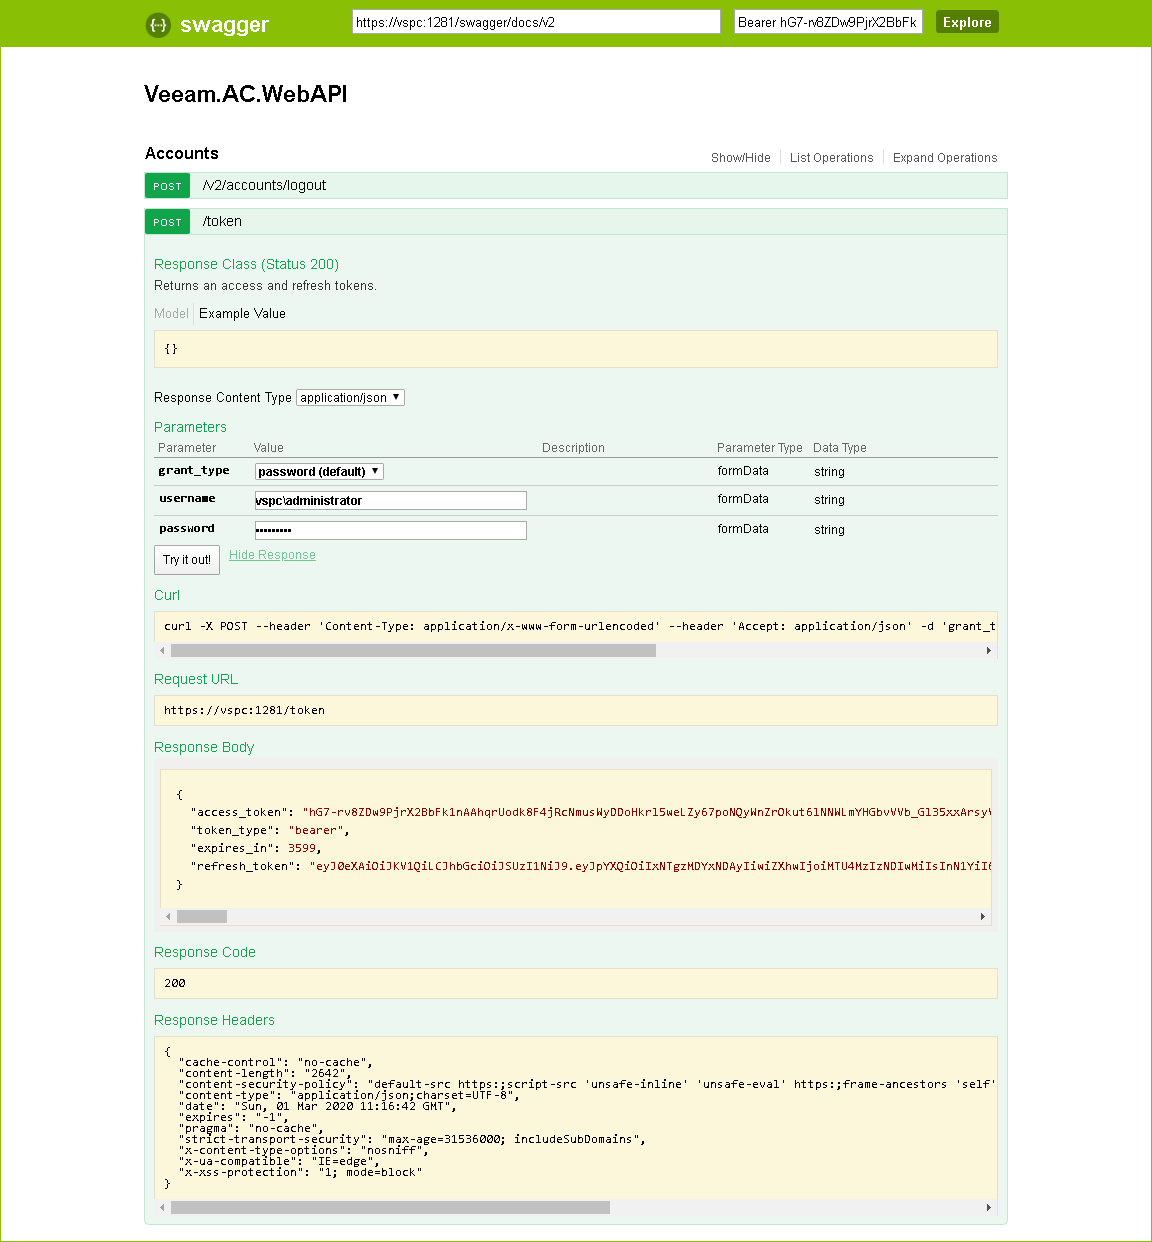
Task: Click the Veeam.AC.WebAPI title
Action: 246,94
